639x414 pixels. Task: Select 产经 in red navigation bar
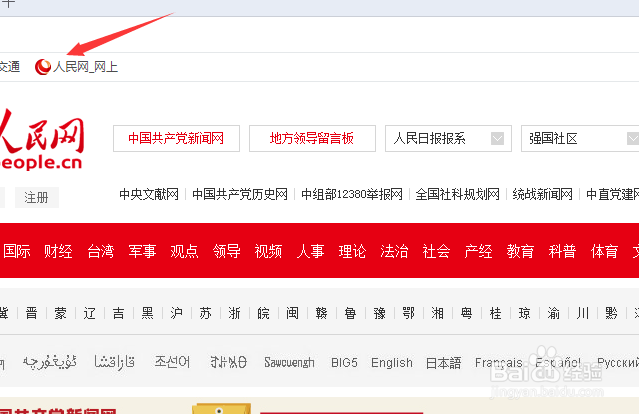tap(478, 251)
